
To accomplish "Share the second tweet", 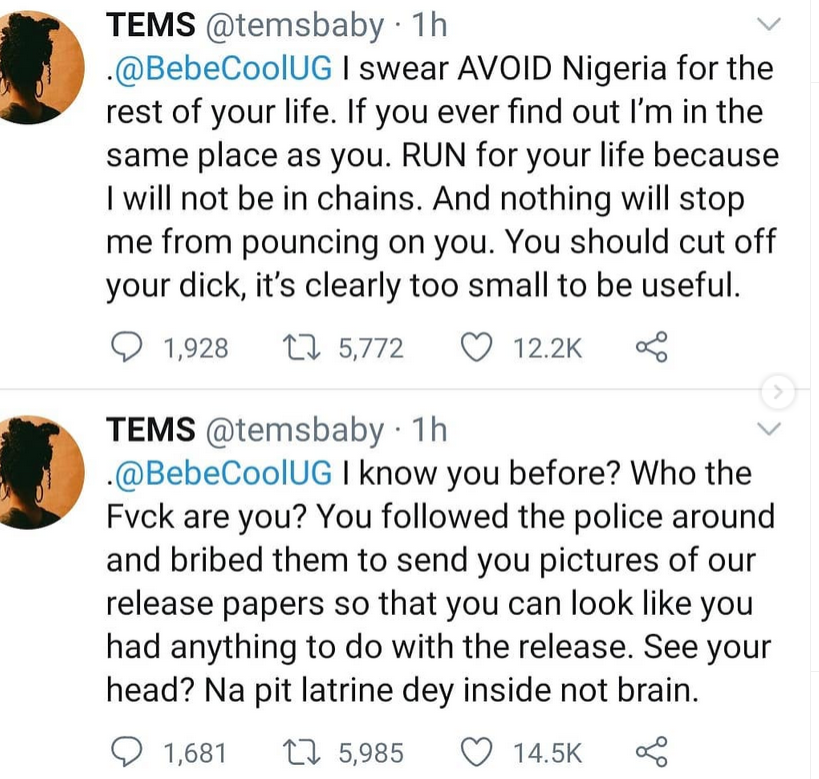I will 651,751.
